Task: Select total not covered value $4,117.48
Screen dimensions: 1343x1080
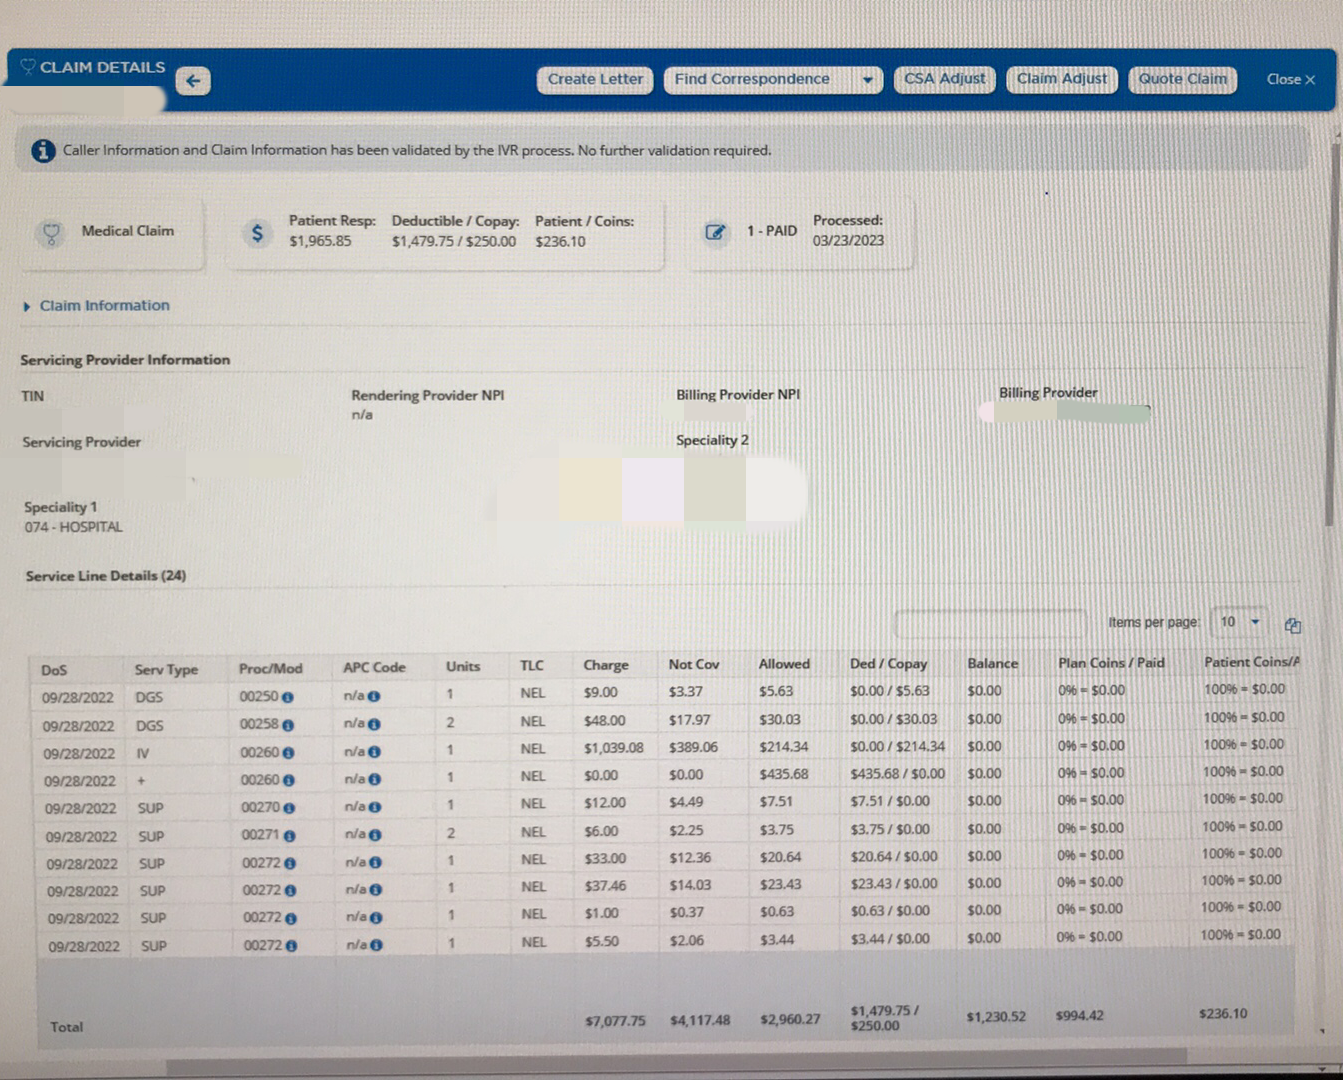Action: tap(700, 1020)
